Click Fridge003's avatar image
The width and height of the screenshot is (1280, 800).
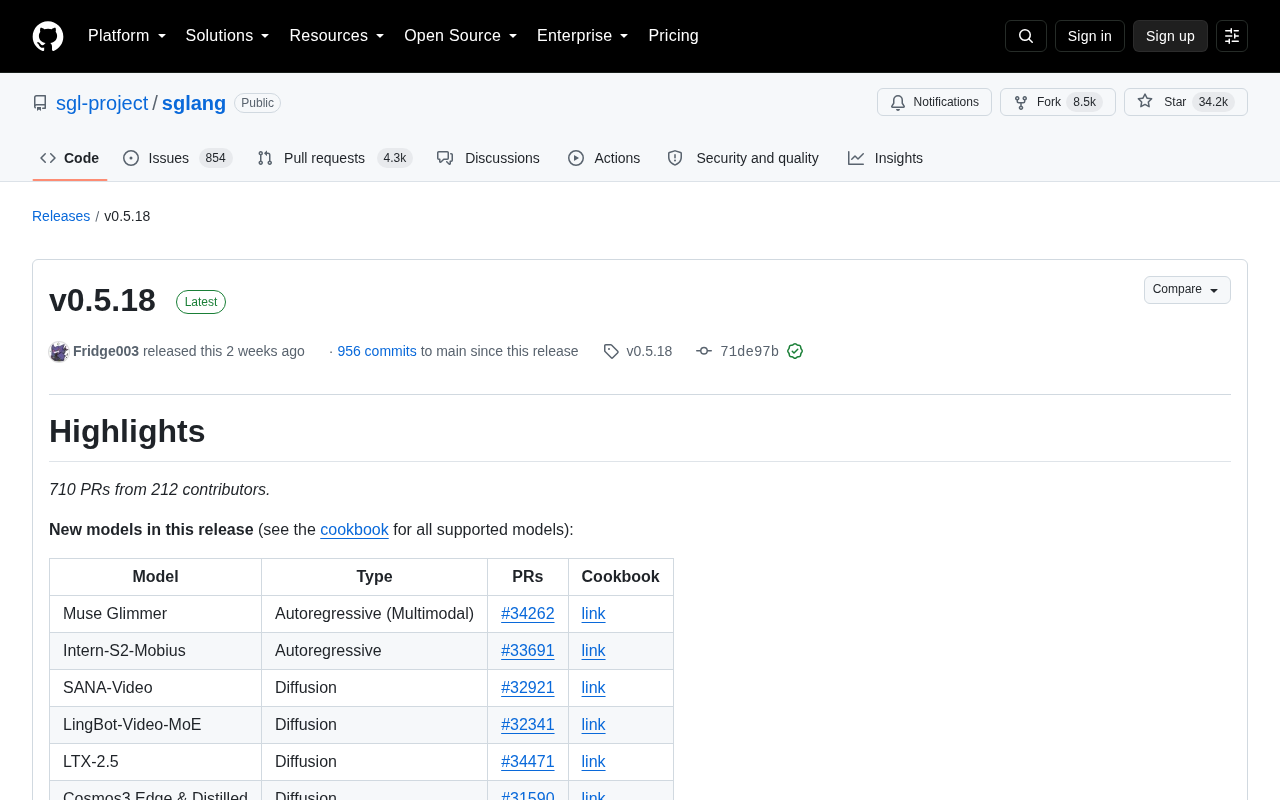click(x=59, y=351)
